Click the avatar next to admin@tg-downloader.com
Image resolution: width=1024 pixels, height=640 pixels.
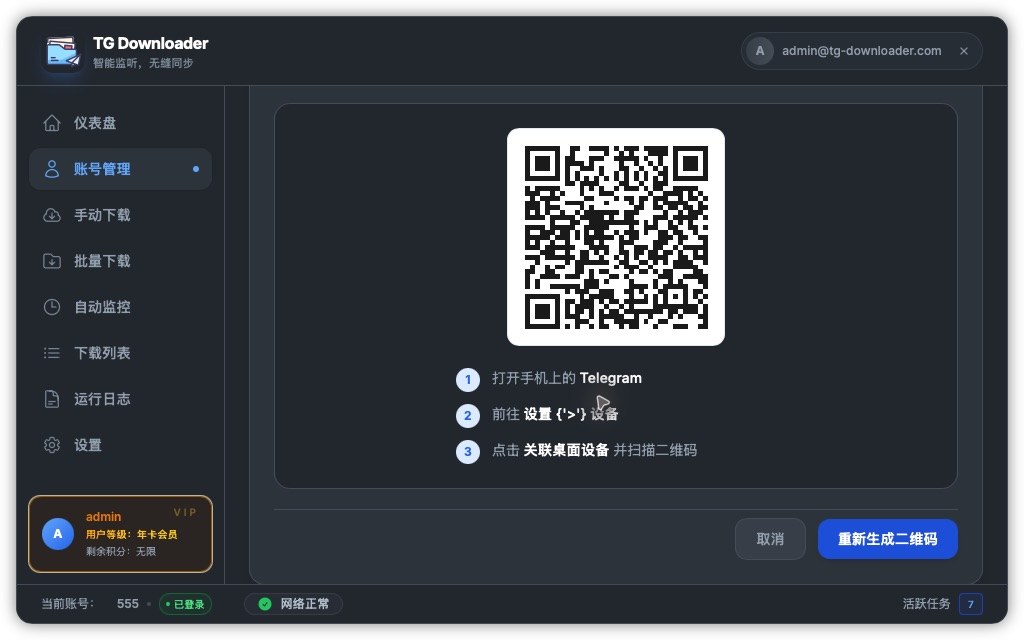(760, 51)
